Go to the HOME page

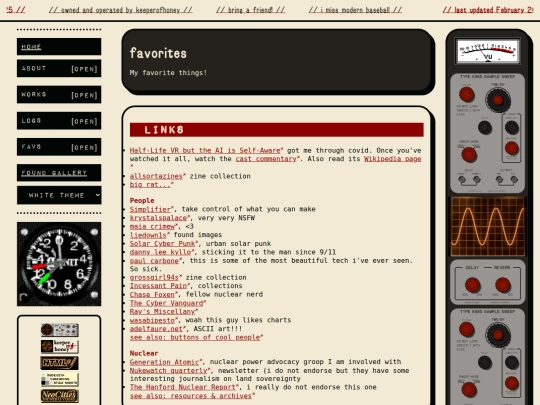point(59,47)
